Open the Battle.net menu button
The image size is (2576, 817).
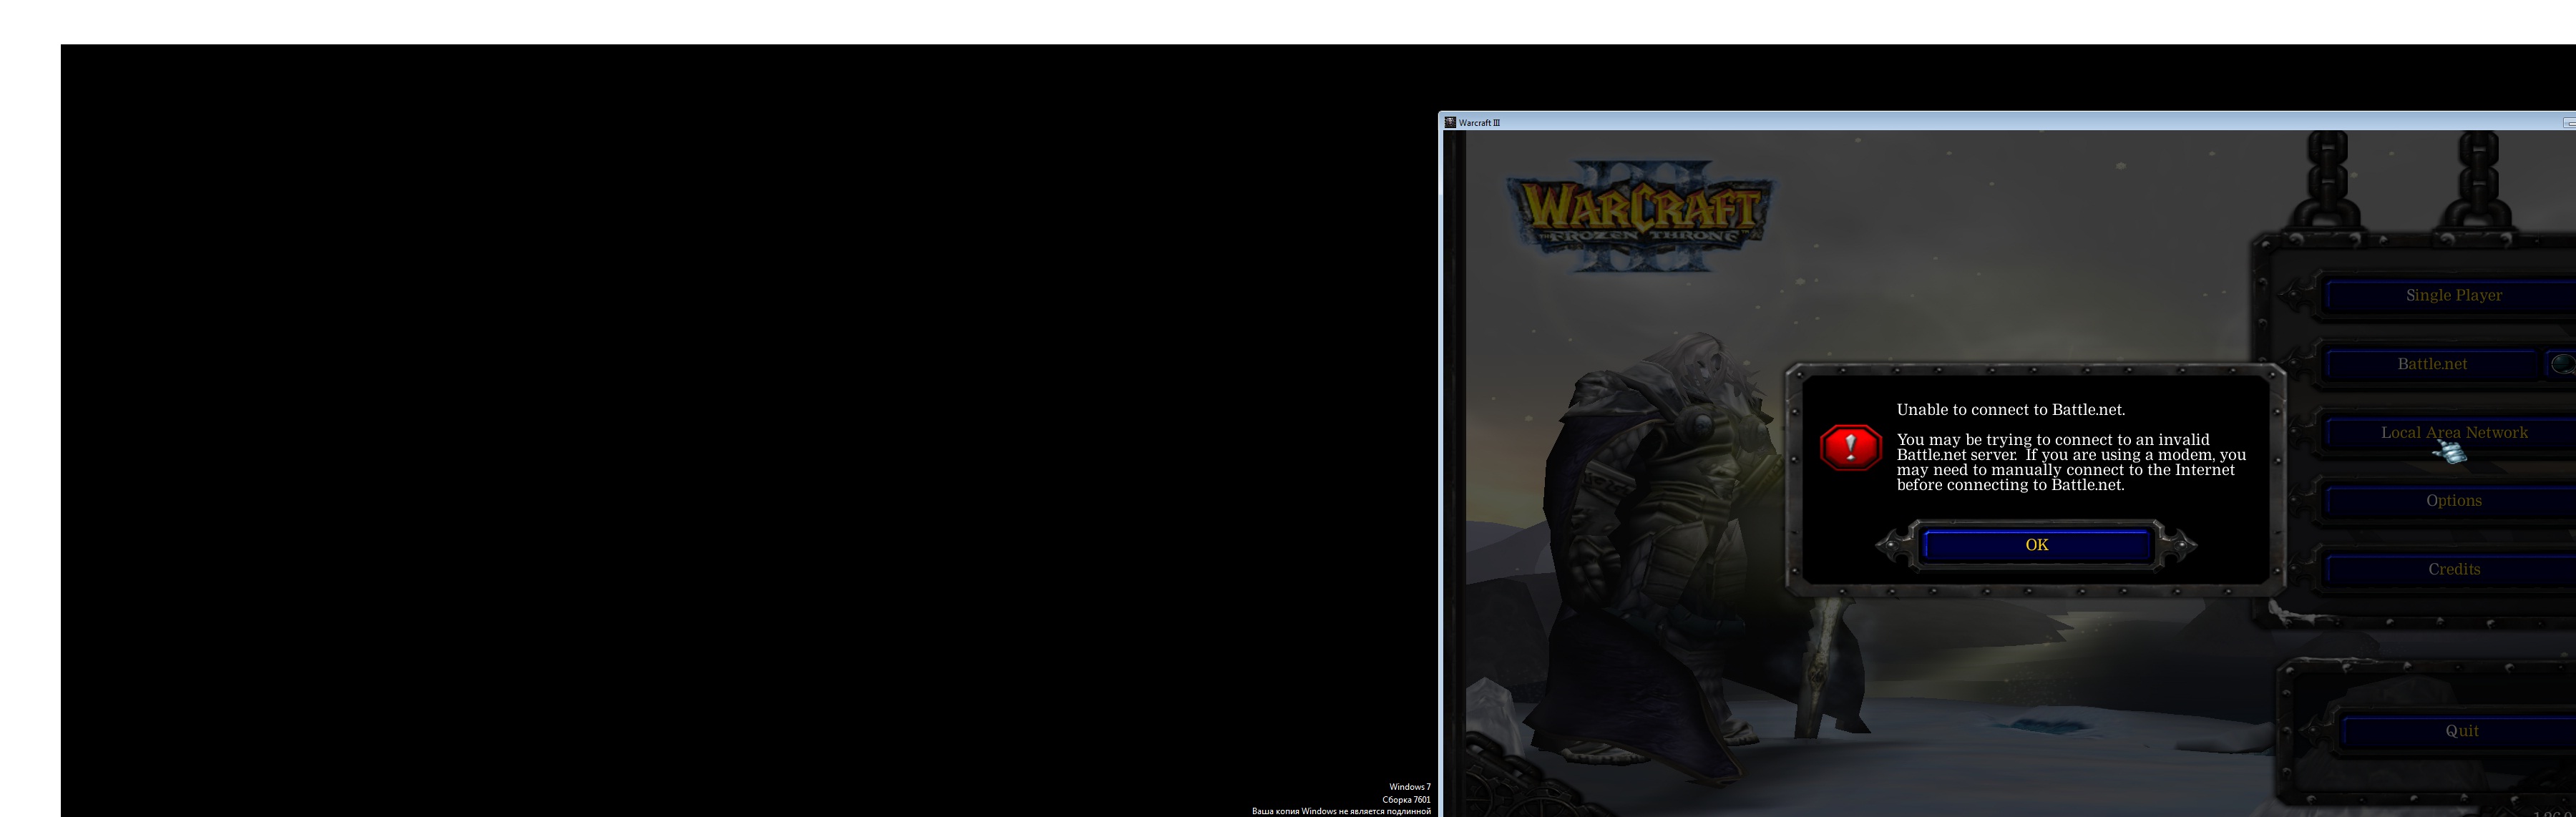point(2431,364)
